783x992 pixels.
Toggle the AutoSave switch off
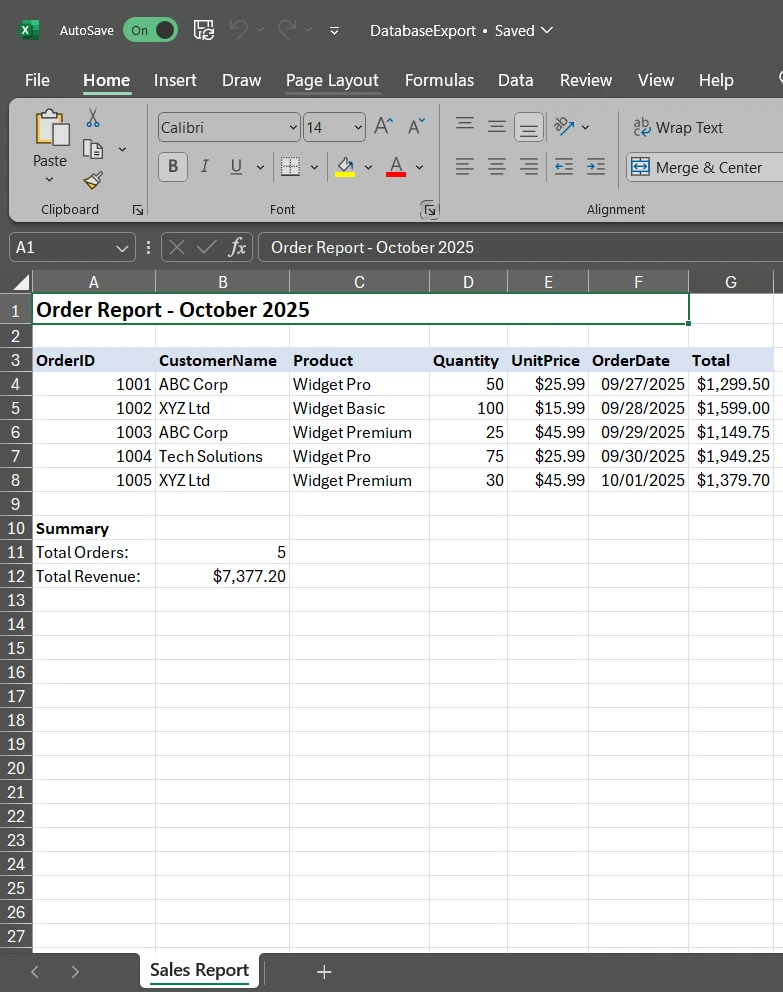(x=150, y=30)
